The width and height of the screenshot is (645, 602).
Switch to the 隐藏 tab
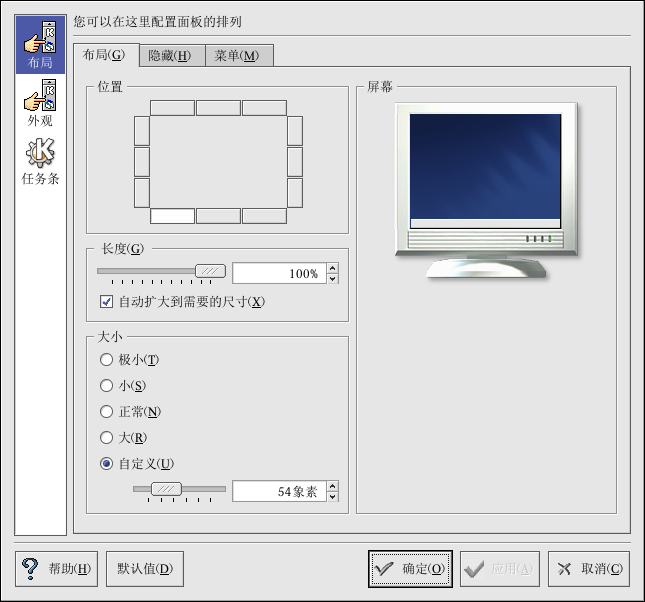pyautogui.click(x=169, y=56)
